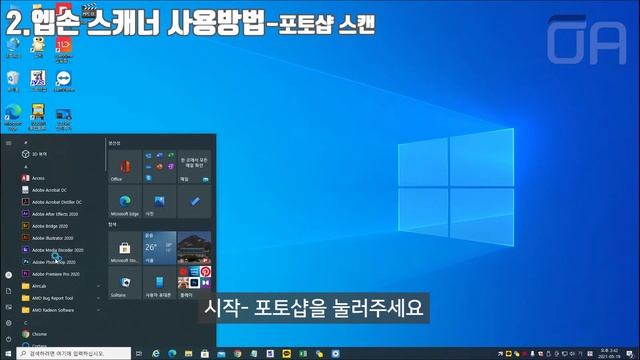This screenshot has width=640, height=360.
Task: Expand the AMD Radeon Software folder
Action: tap(61, 310)
